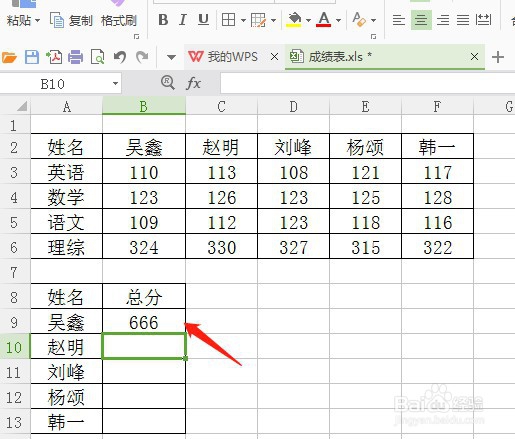This screenshot has width=515, height=439.
Task: Close the 我的WPS tab
Action: 274,57
